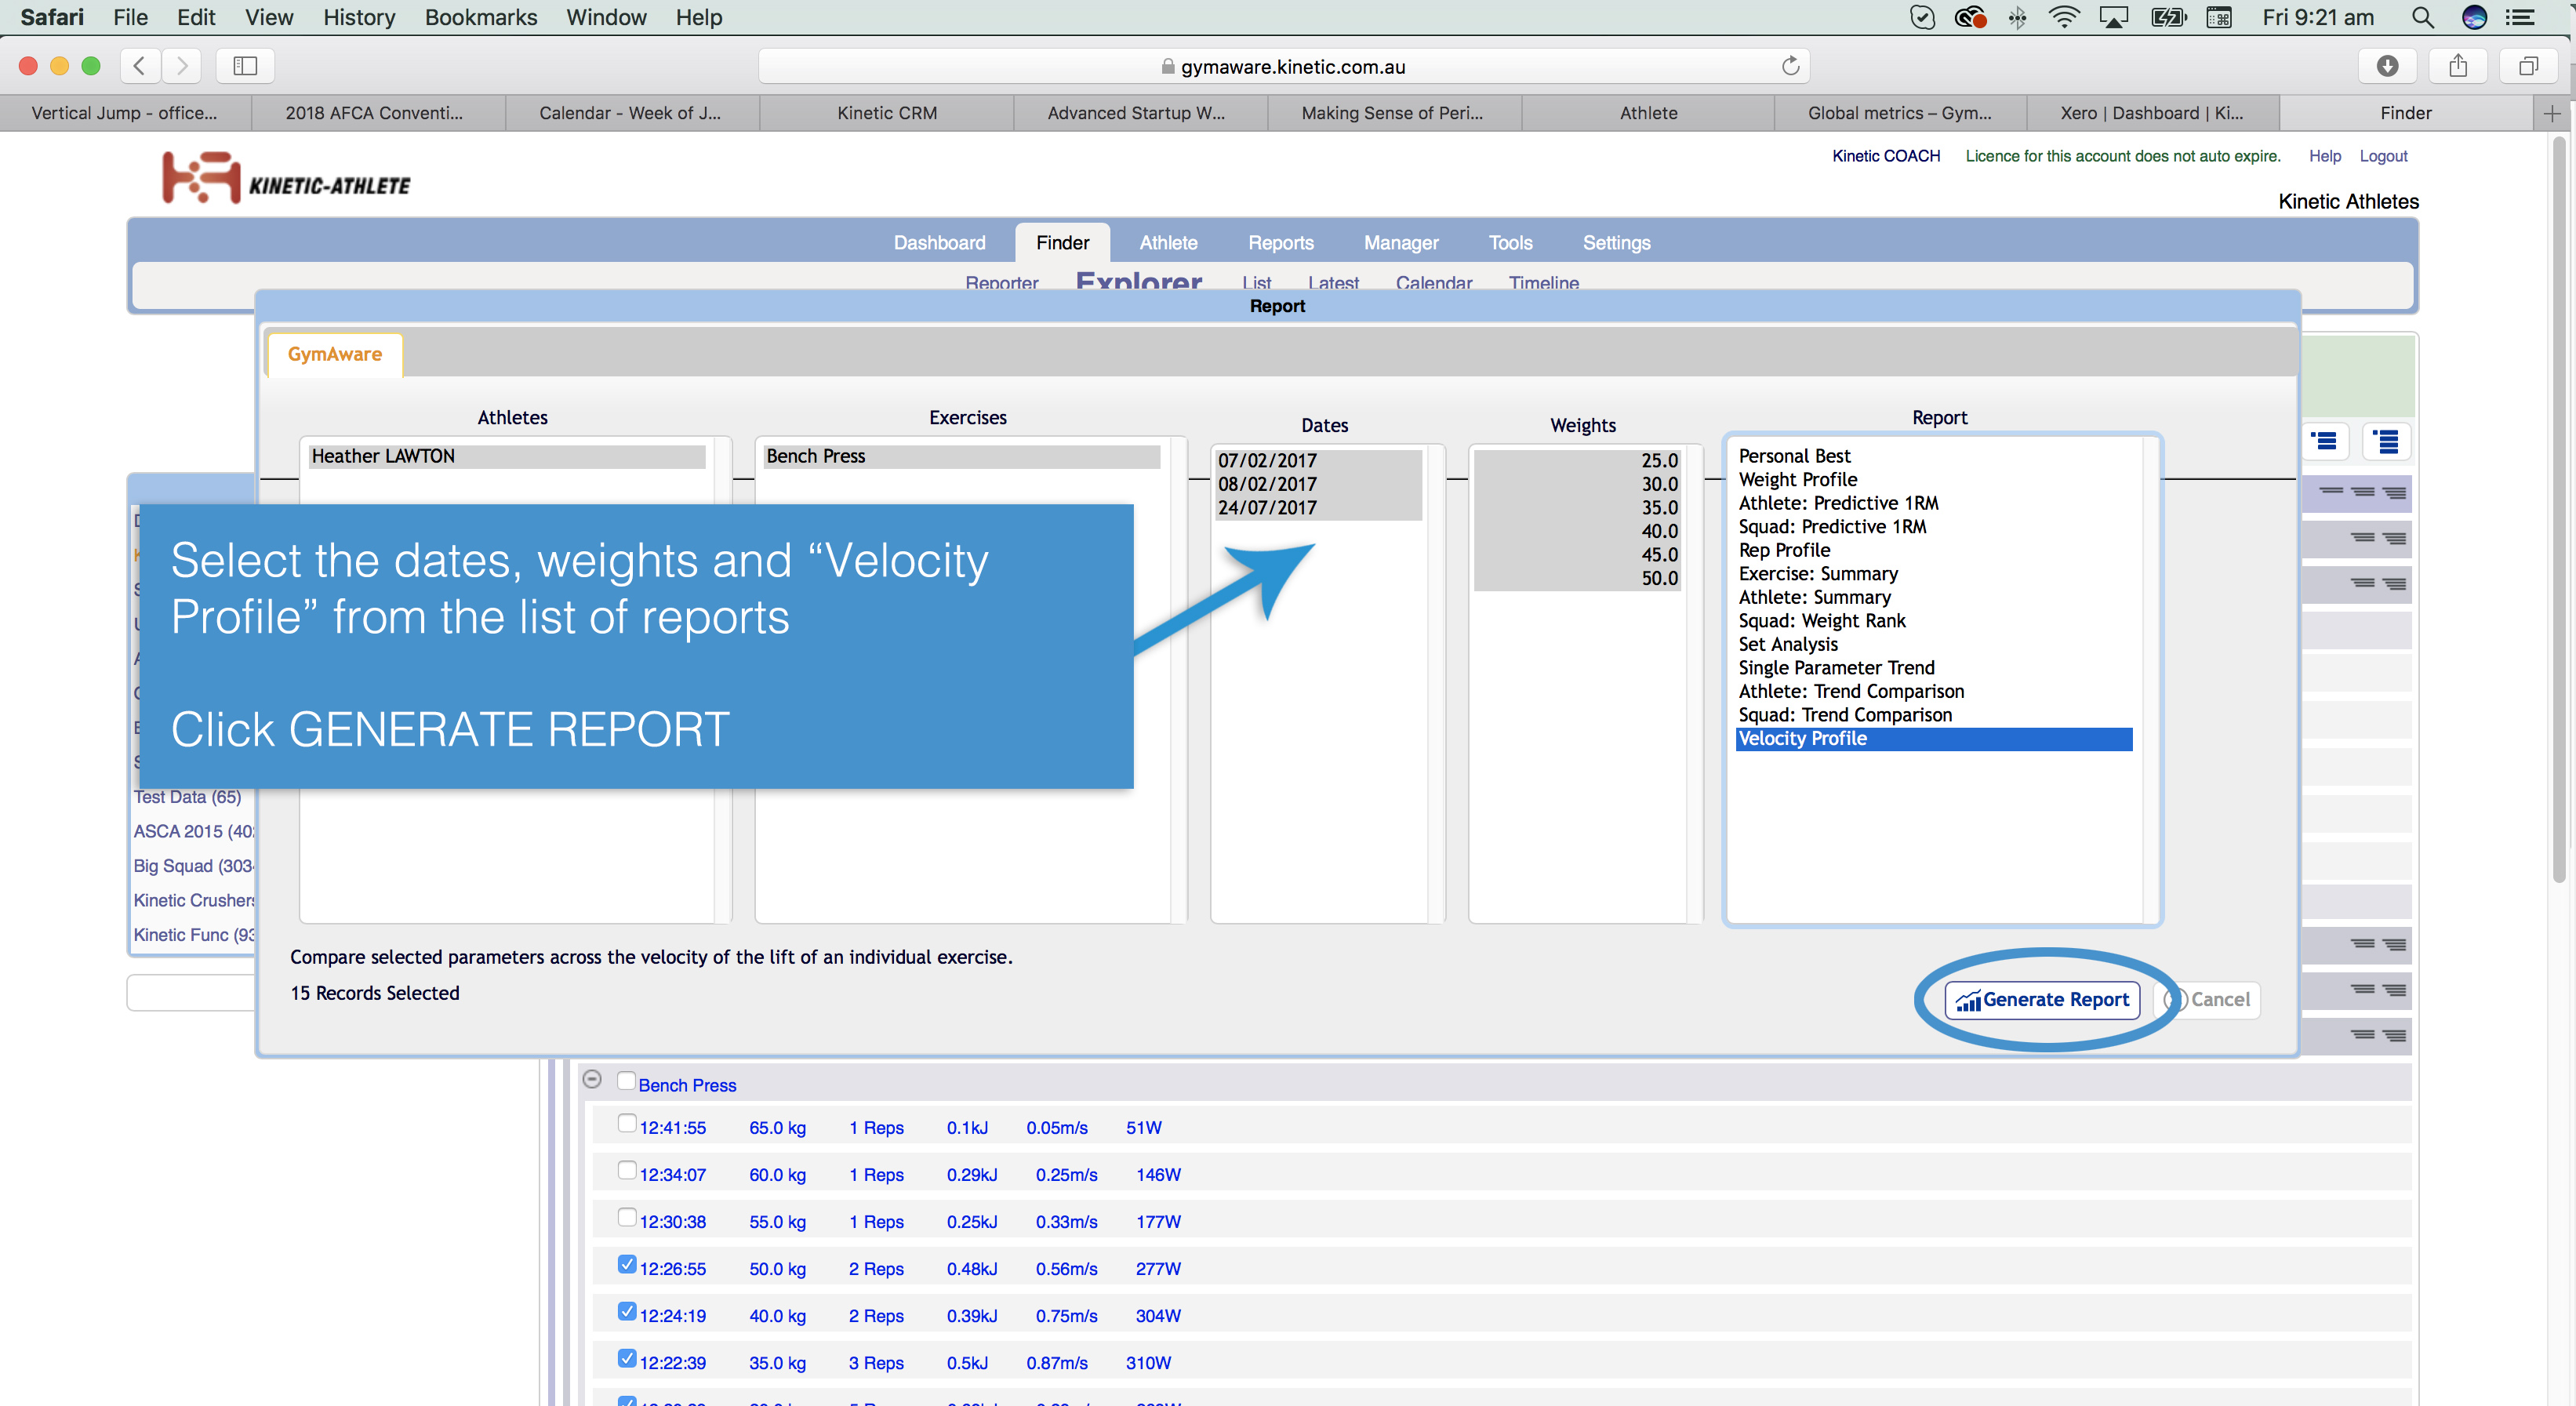This screenshot has width=2576, height=1406.
Task: Switch to the Reports tab
Action: (1280, 243)
